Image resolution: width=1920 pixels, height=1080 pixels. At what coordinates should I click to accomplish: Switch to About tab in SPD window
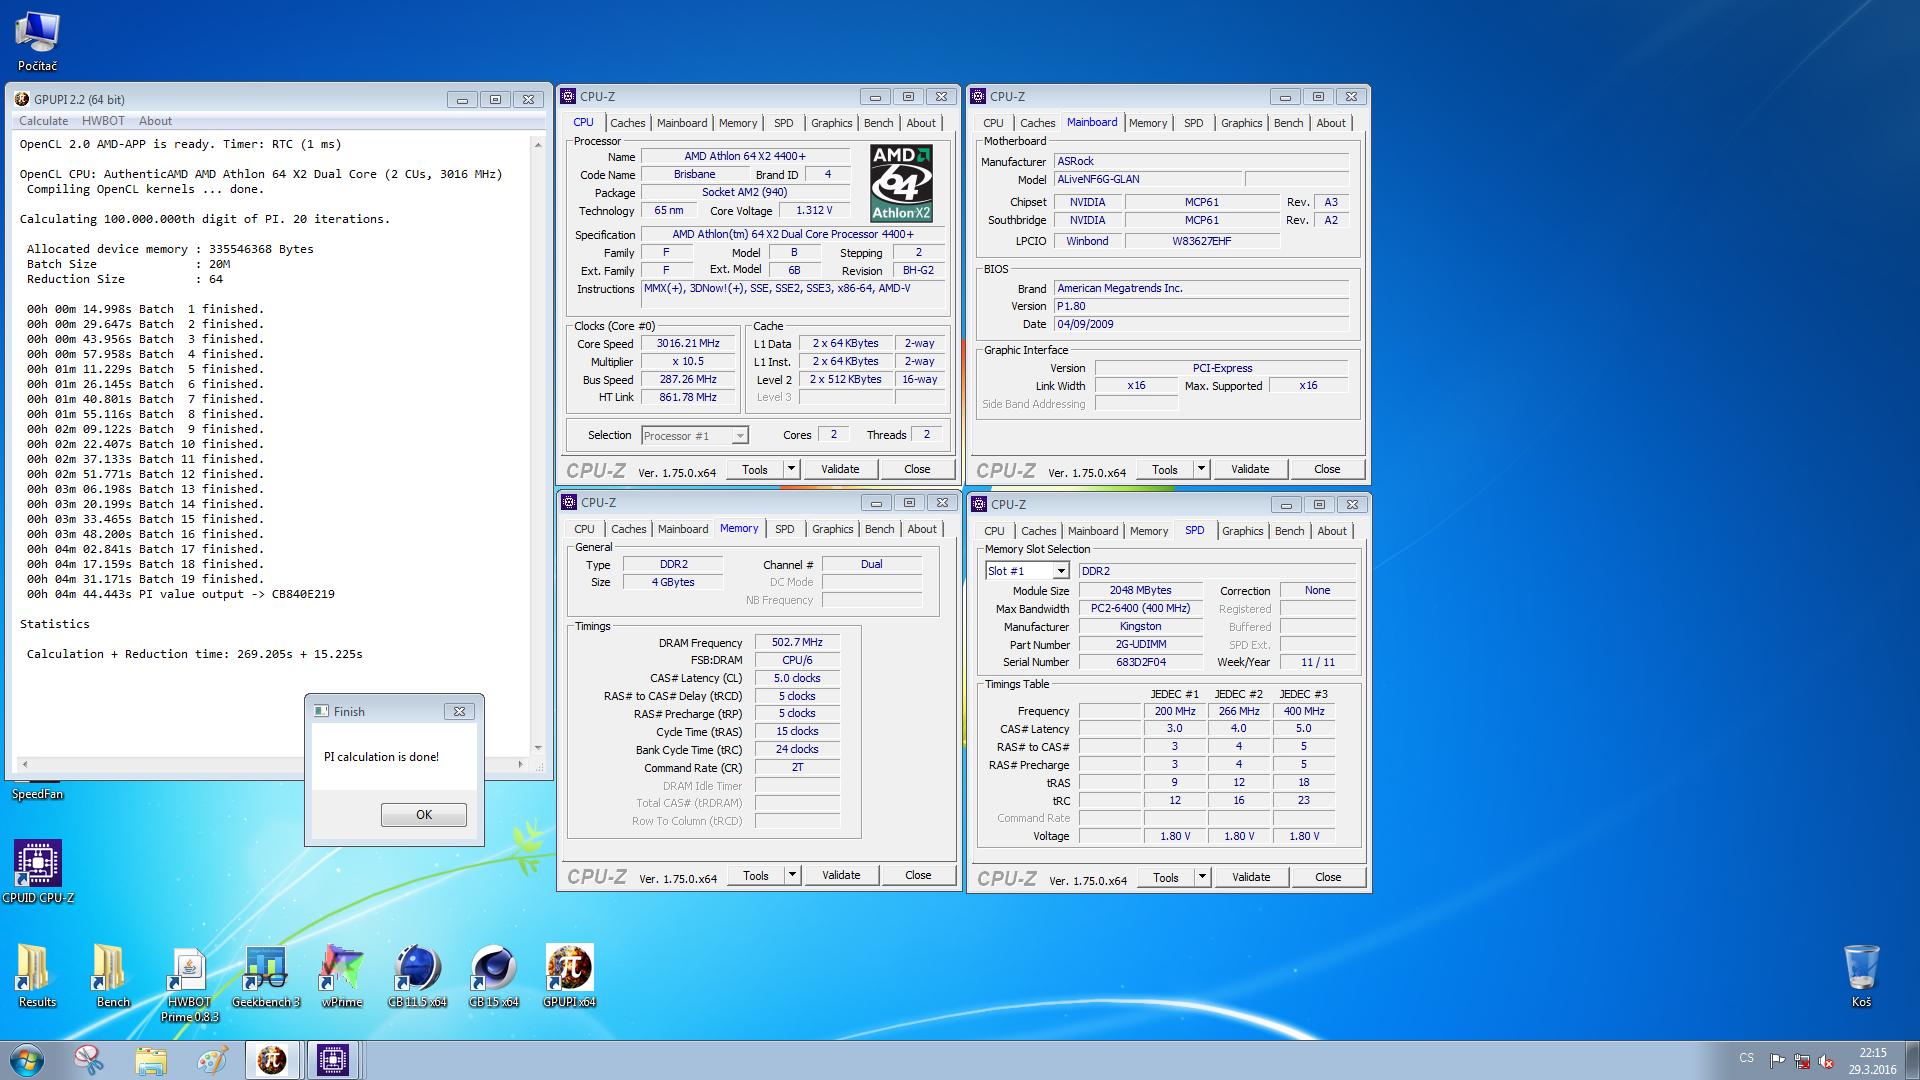pyautogui.click(x=1332, y=531)
